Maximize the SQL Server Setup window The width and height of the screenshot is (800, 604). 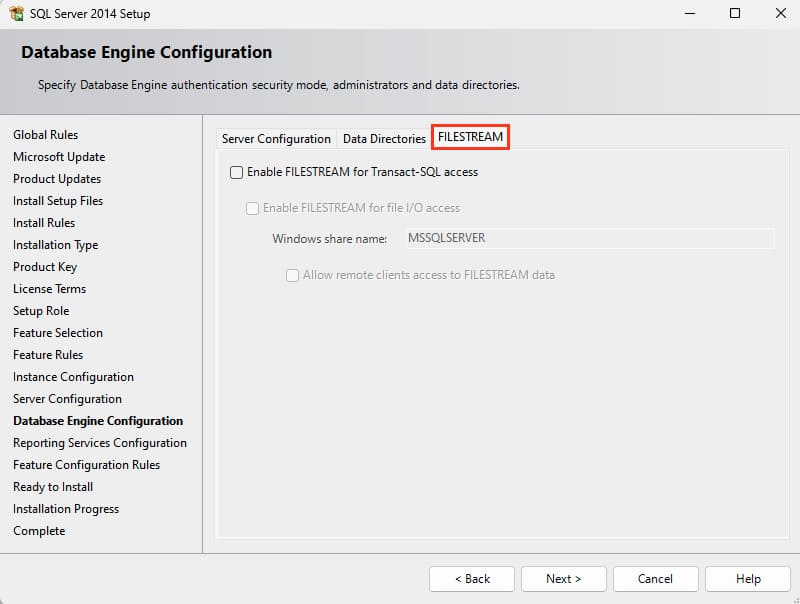pyautogui.click(x=735, y=14)
